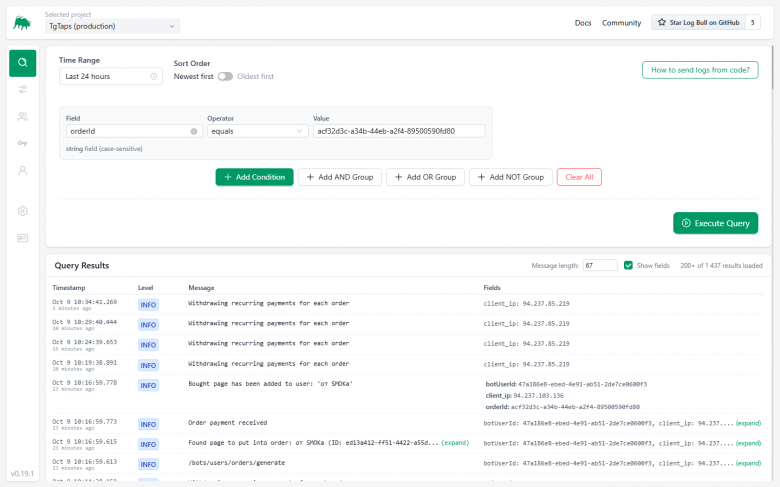Viewport: 780px width, 487px height.
Task: Open the gear settings sidebar icon
Action: point(23,211)
